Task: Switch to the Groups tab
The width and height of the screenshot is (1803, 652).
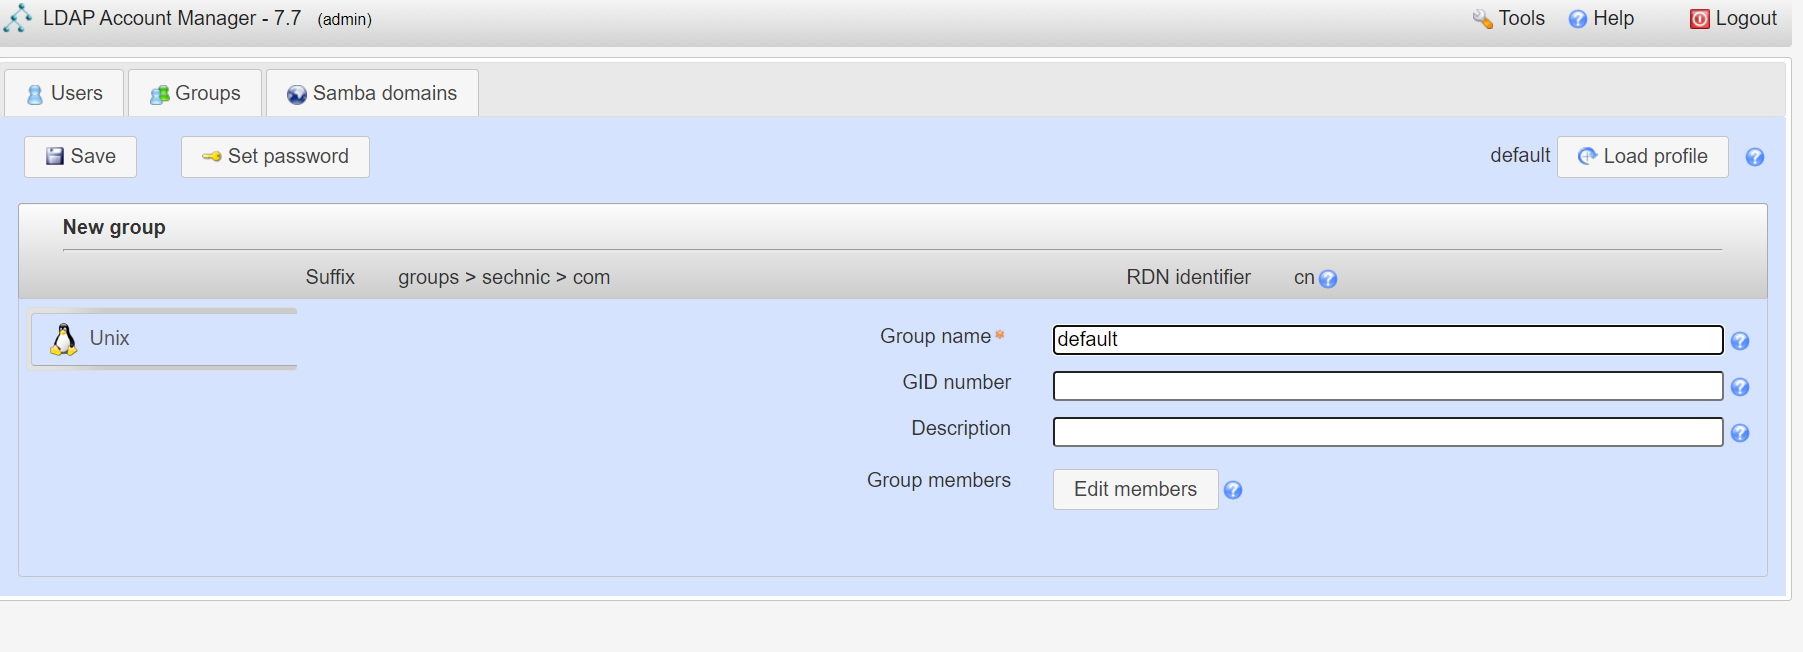Action: (195, 93)
